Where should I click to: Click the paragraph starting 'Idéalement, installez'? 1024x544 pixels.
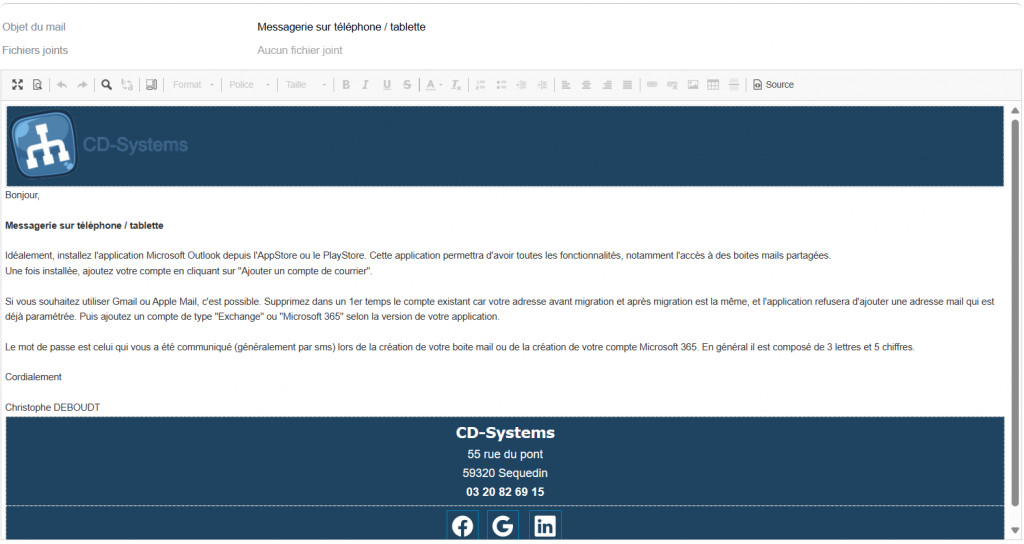[x=418, y=255]
